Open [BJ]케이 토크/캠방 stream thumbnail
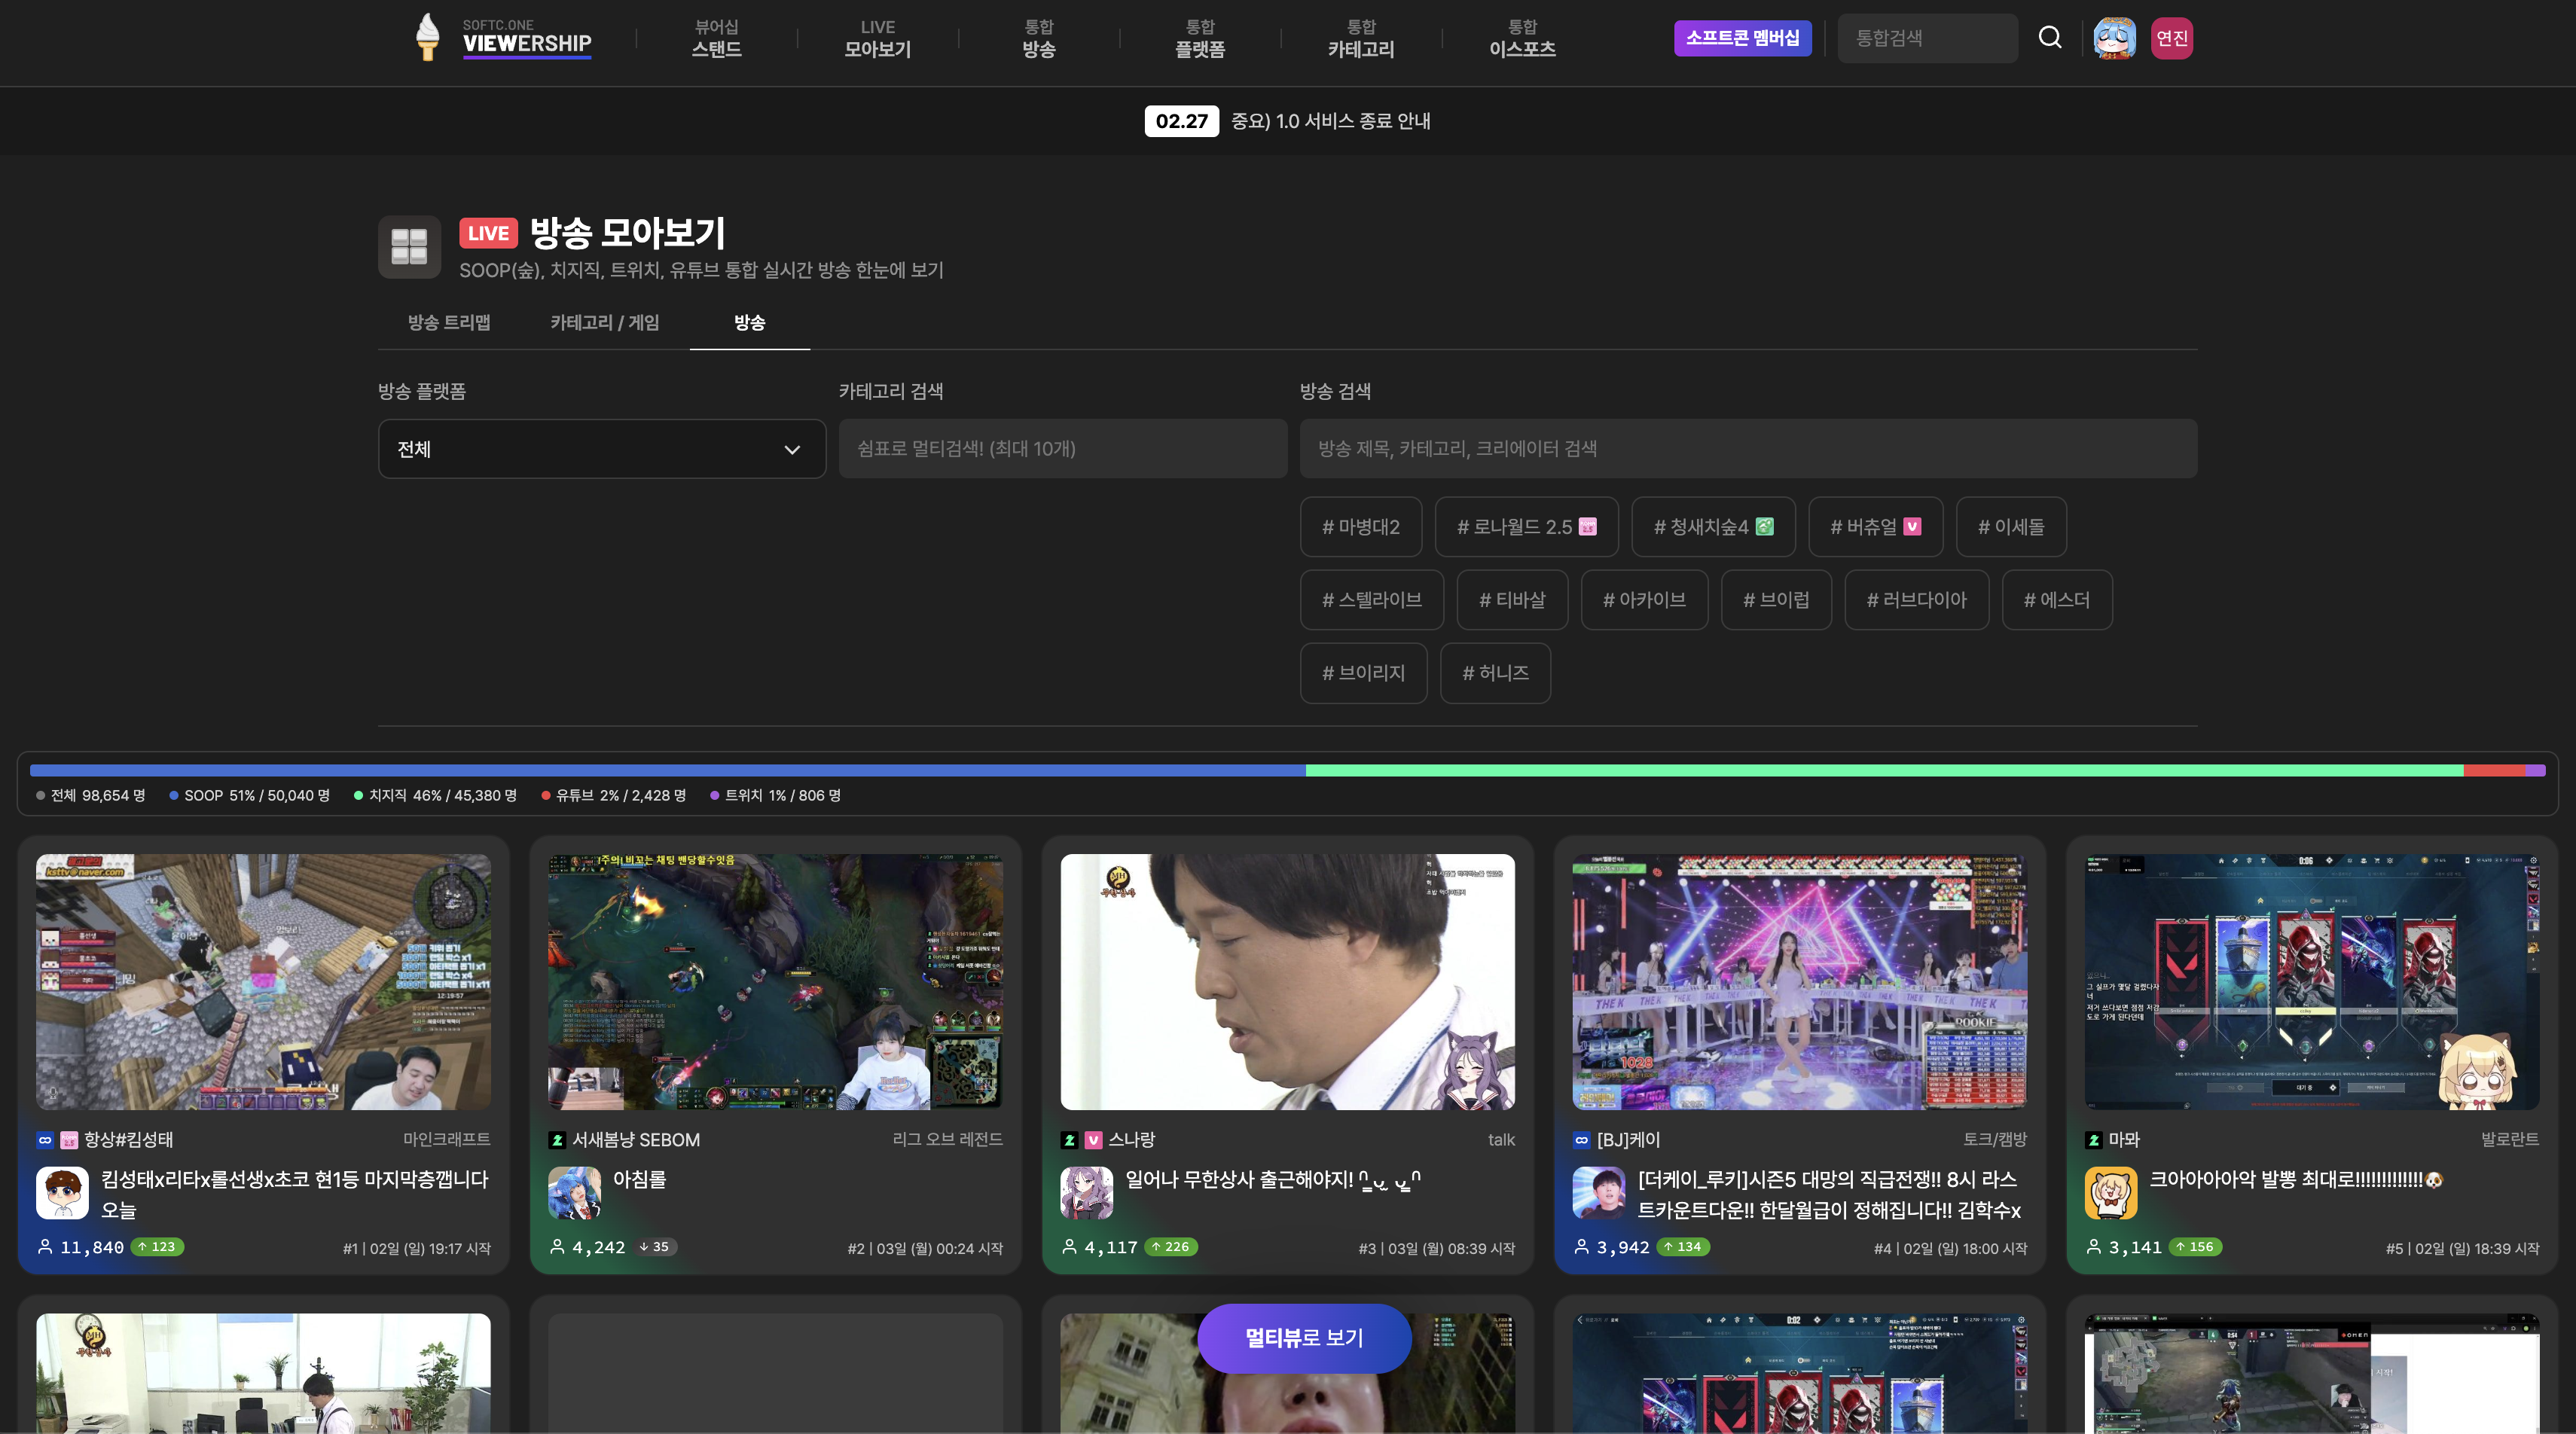 [1799, 981]
